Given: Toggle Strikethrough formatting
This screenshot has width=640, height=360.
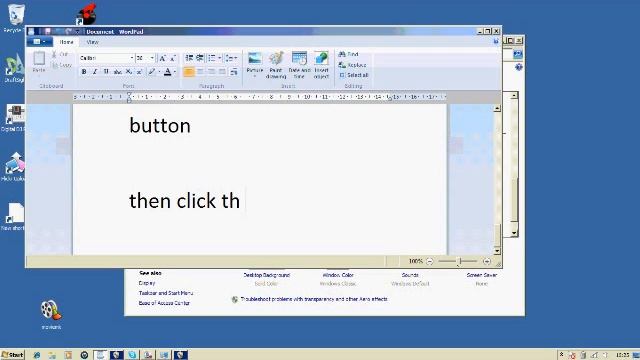Looking at the screenshot, I should [x=118, y=72].
